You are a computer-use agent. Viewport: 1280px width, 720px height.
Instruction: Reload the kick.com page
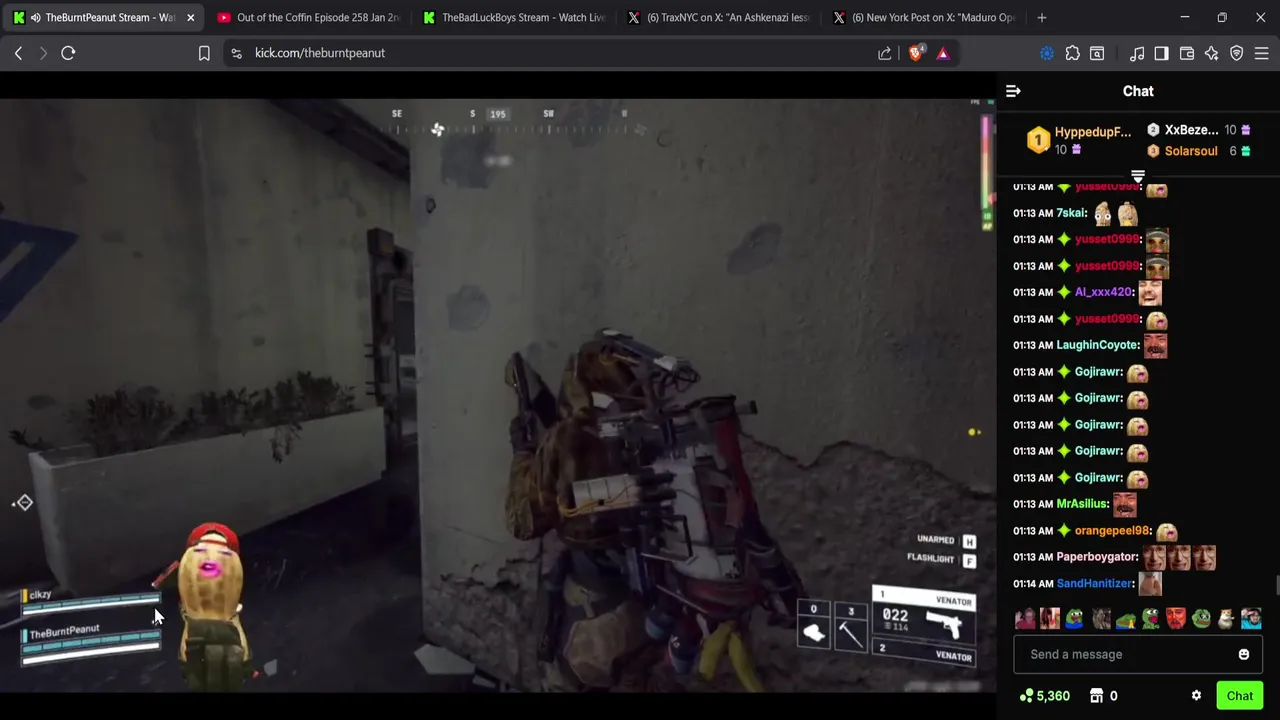pyautogui.click(x=68, y=53)
